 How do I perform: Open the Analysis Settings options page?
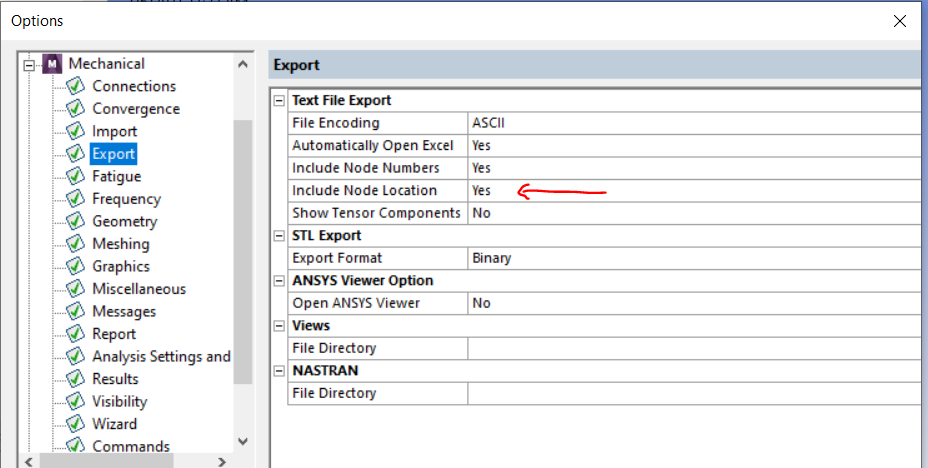click(160, 356)
